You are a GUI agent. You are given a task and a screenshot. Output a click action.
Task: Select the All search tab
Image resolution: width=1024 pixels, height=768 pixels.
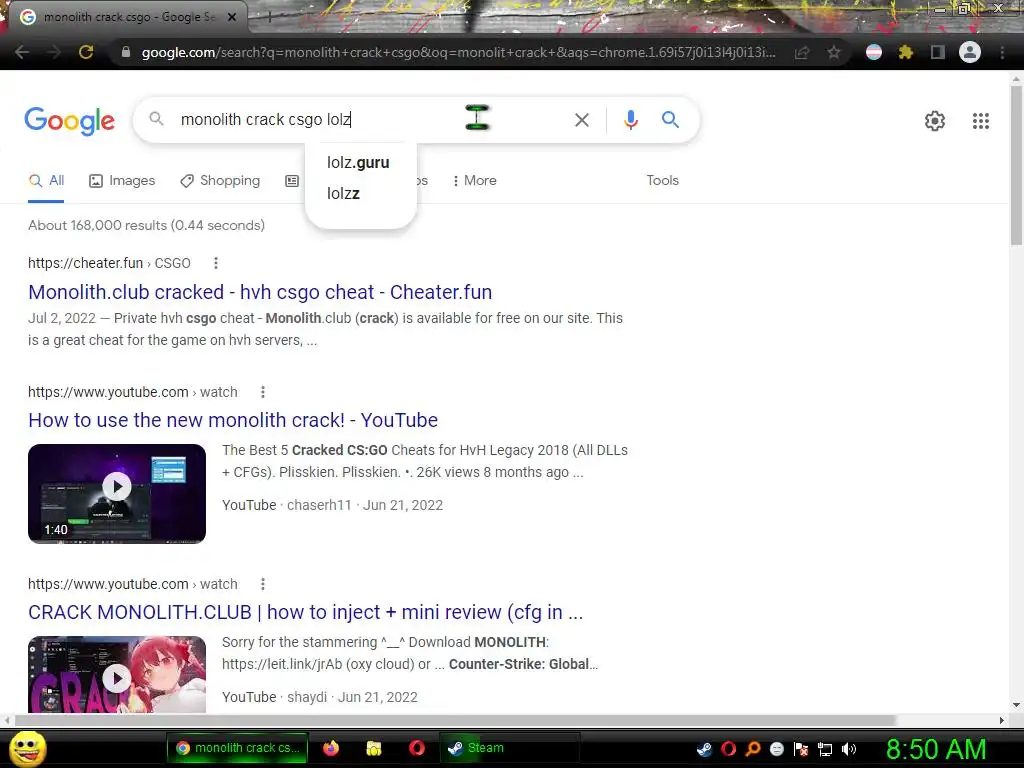pyautogui.click(x=46, y=181)
